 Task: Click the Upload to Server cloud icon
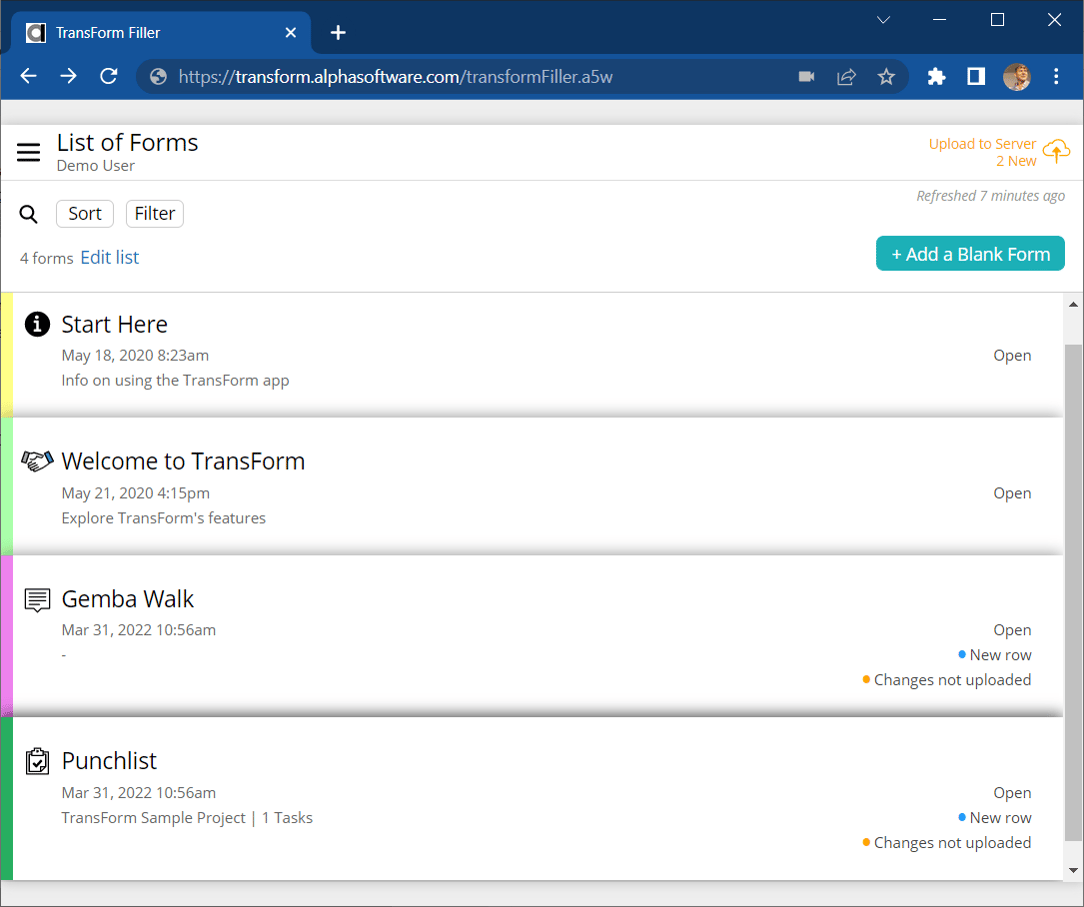coord(1057,152)
